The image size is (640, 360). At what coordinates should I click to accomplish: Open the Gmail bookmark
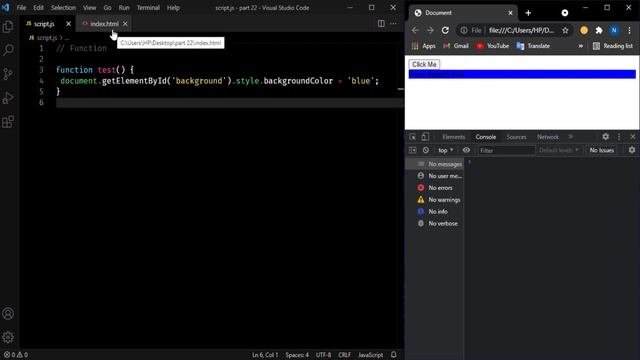pos(456,46)
